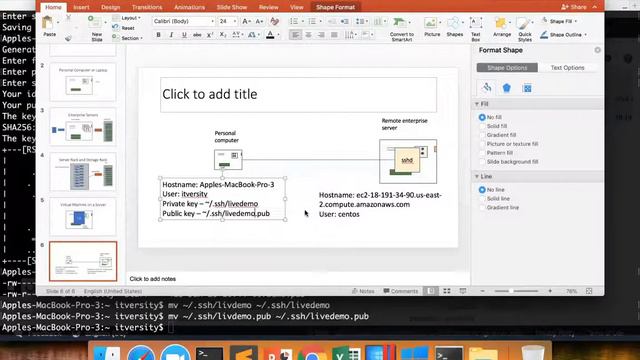Click the Cut scissors icon
The height and width of the screenshot is (360, 640).
click(x=68, y=18)
